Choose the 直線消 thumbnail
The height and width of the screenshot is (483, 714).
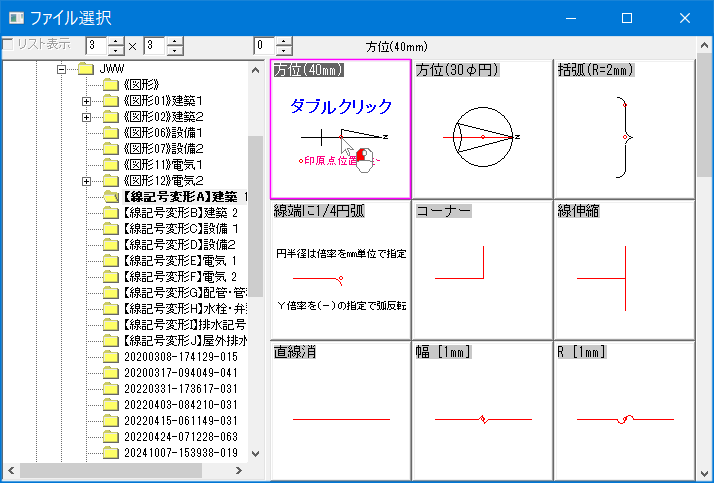pos(341,411)
